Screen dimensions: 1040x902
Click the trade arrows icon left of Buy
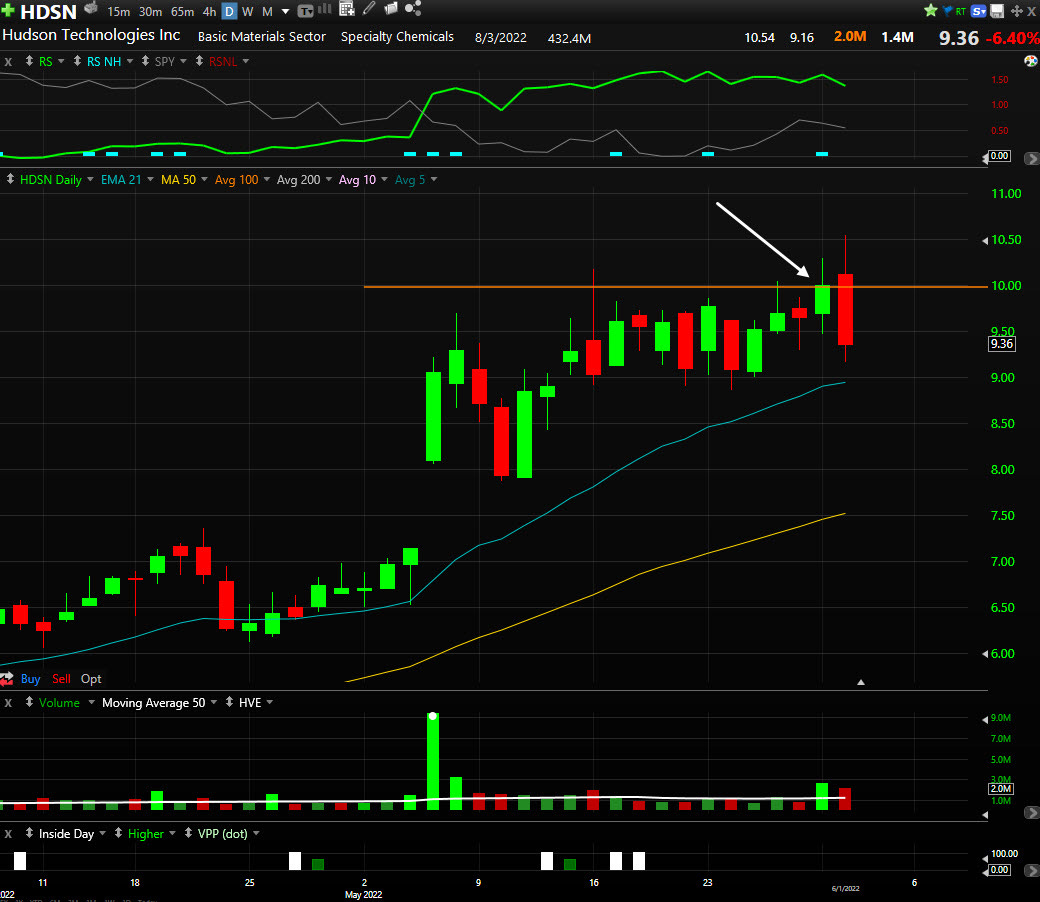[x=7, y=678]
